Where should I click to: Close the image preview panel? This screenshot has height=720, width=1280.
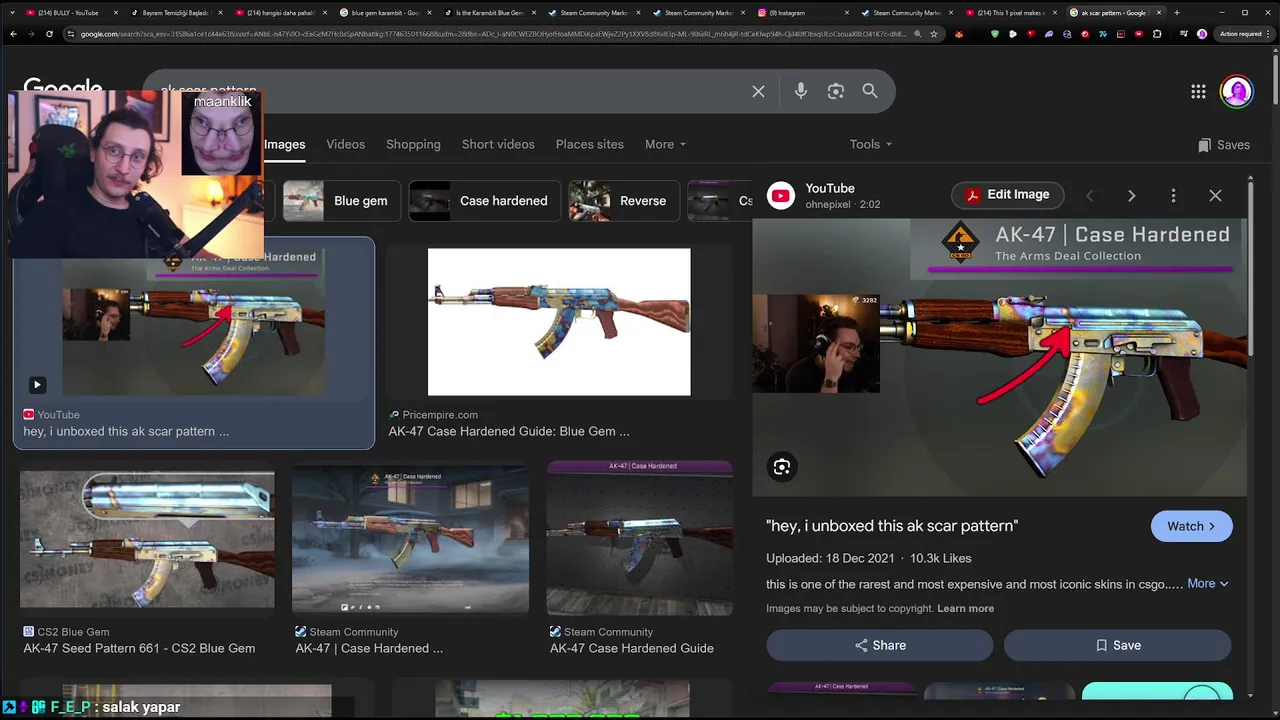tap(1215, 196)
